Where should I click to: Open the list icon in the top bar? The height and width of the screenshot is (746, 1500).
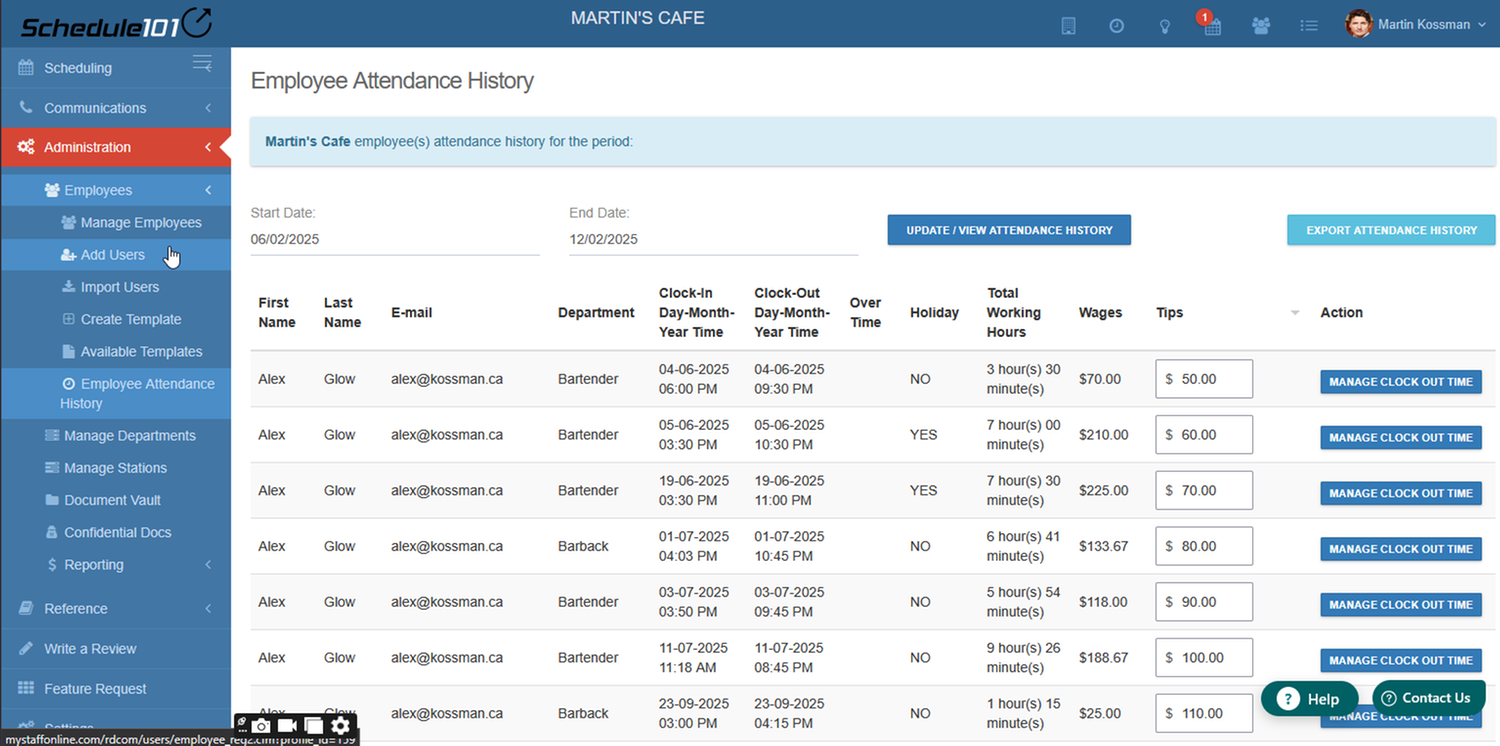click(x=1309, y=25)
